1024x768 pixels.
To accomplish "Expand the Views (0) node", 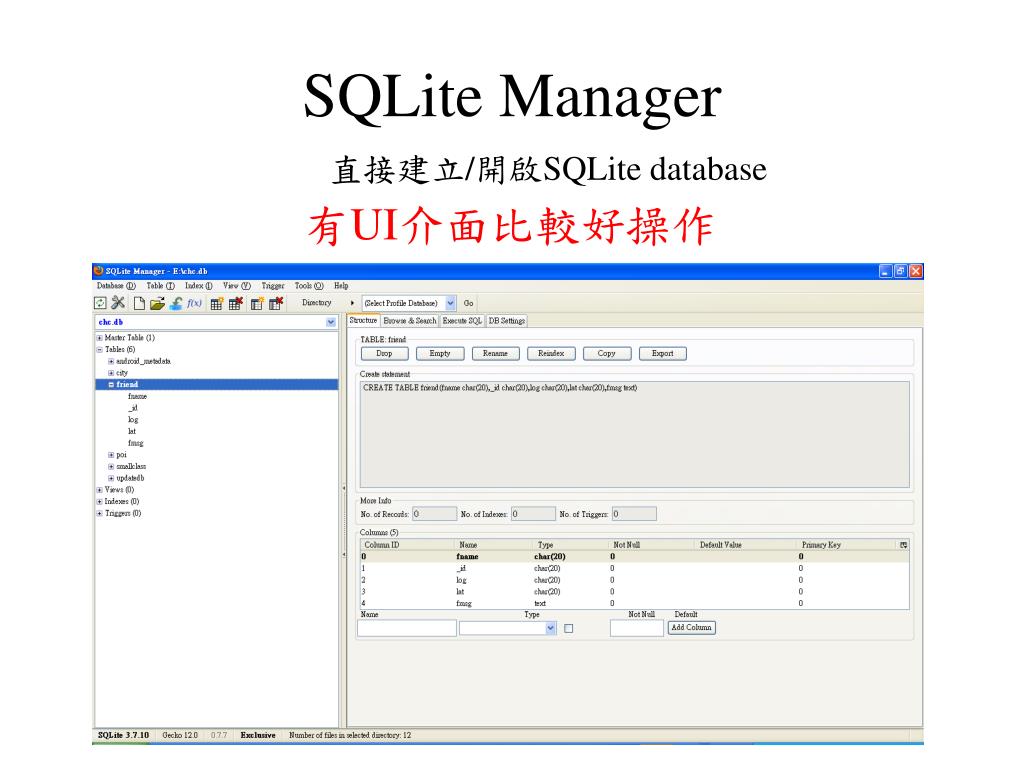I will (x=100, y=490).
